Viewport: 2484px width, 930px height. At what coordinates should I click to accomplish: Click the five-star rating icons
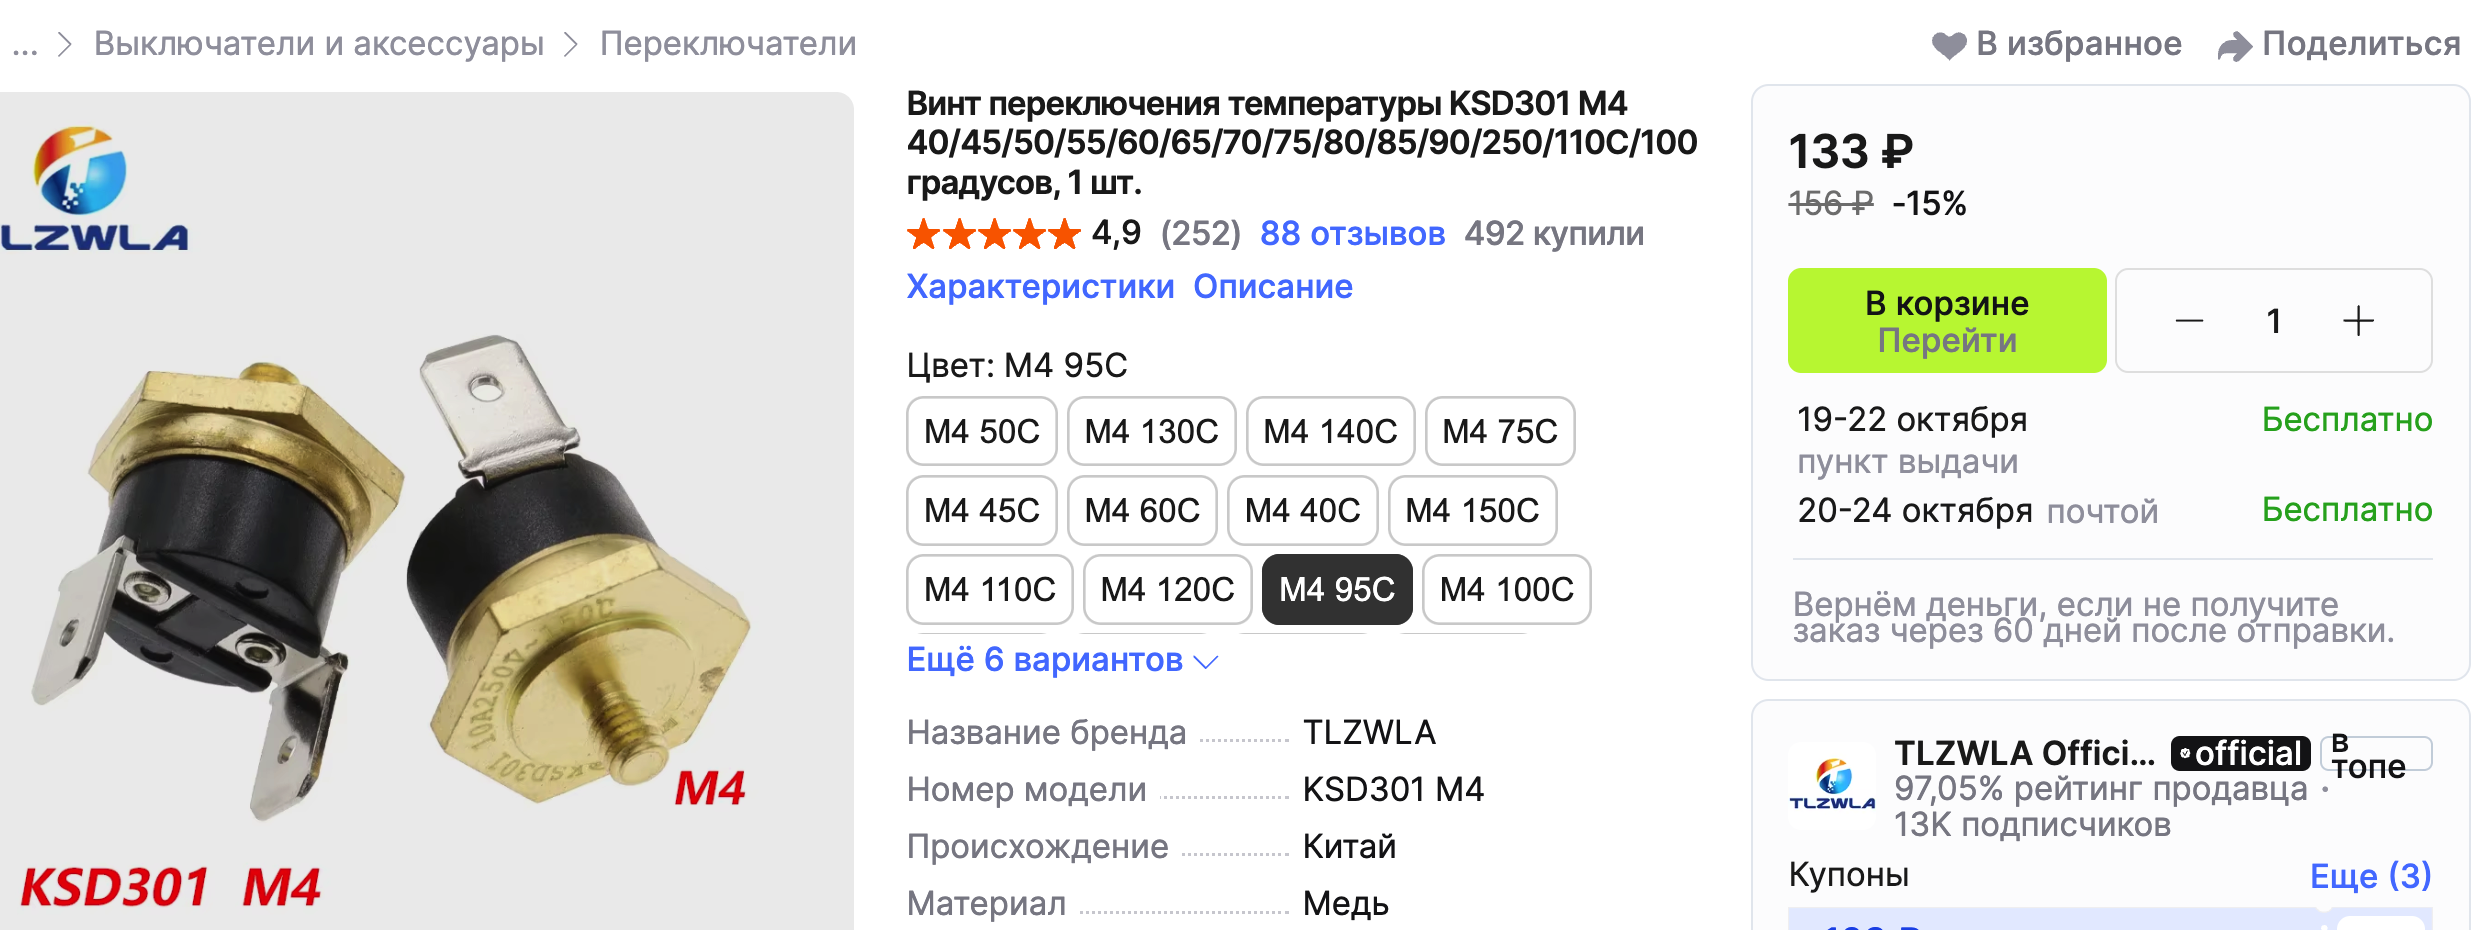[x=993, y=234]
